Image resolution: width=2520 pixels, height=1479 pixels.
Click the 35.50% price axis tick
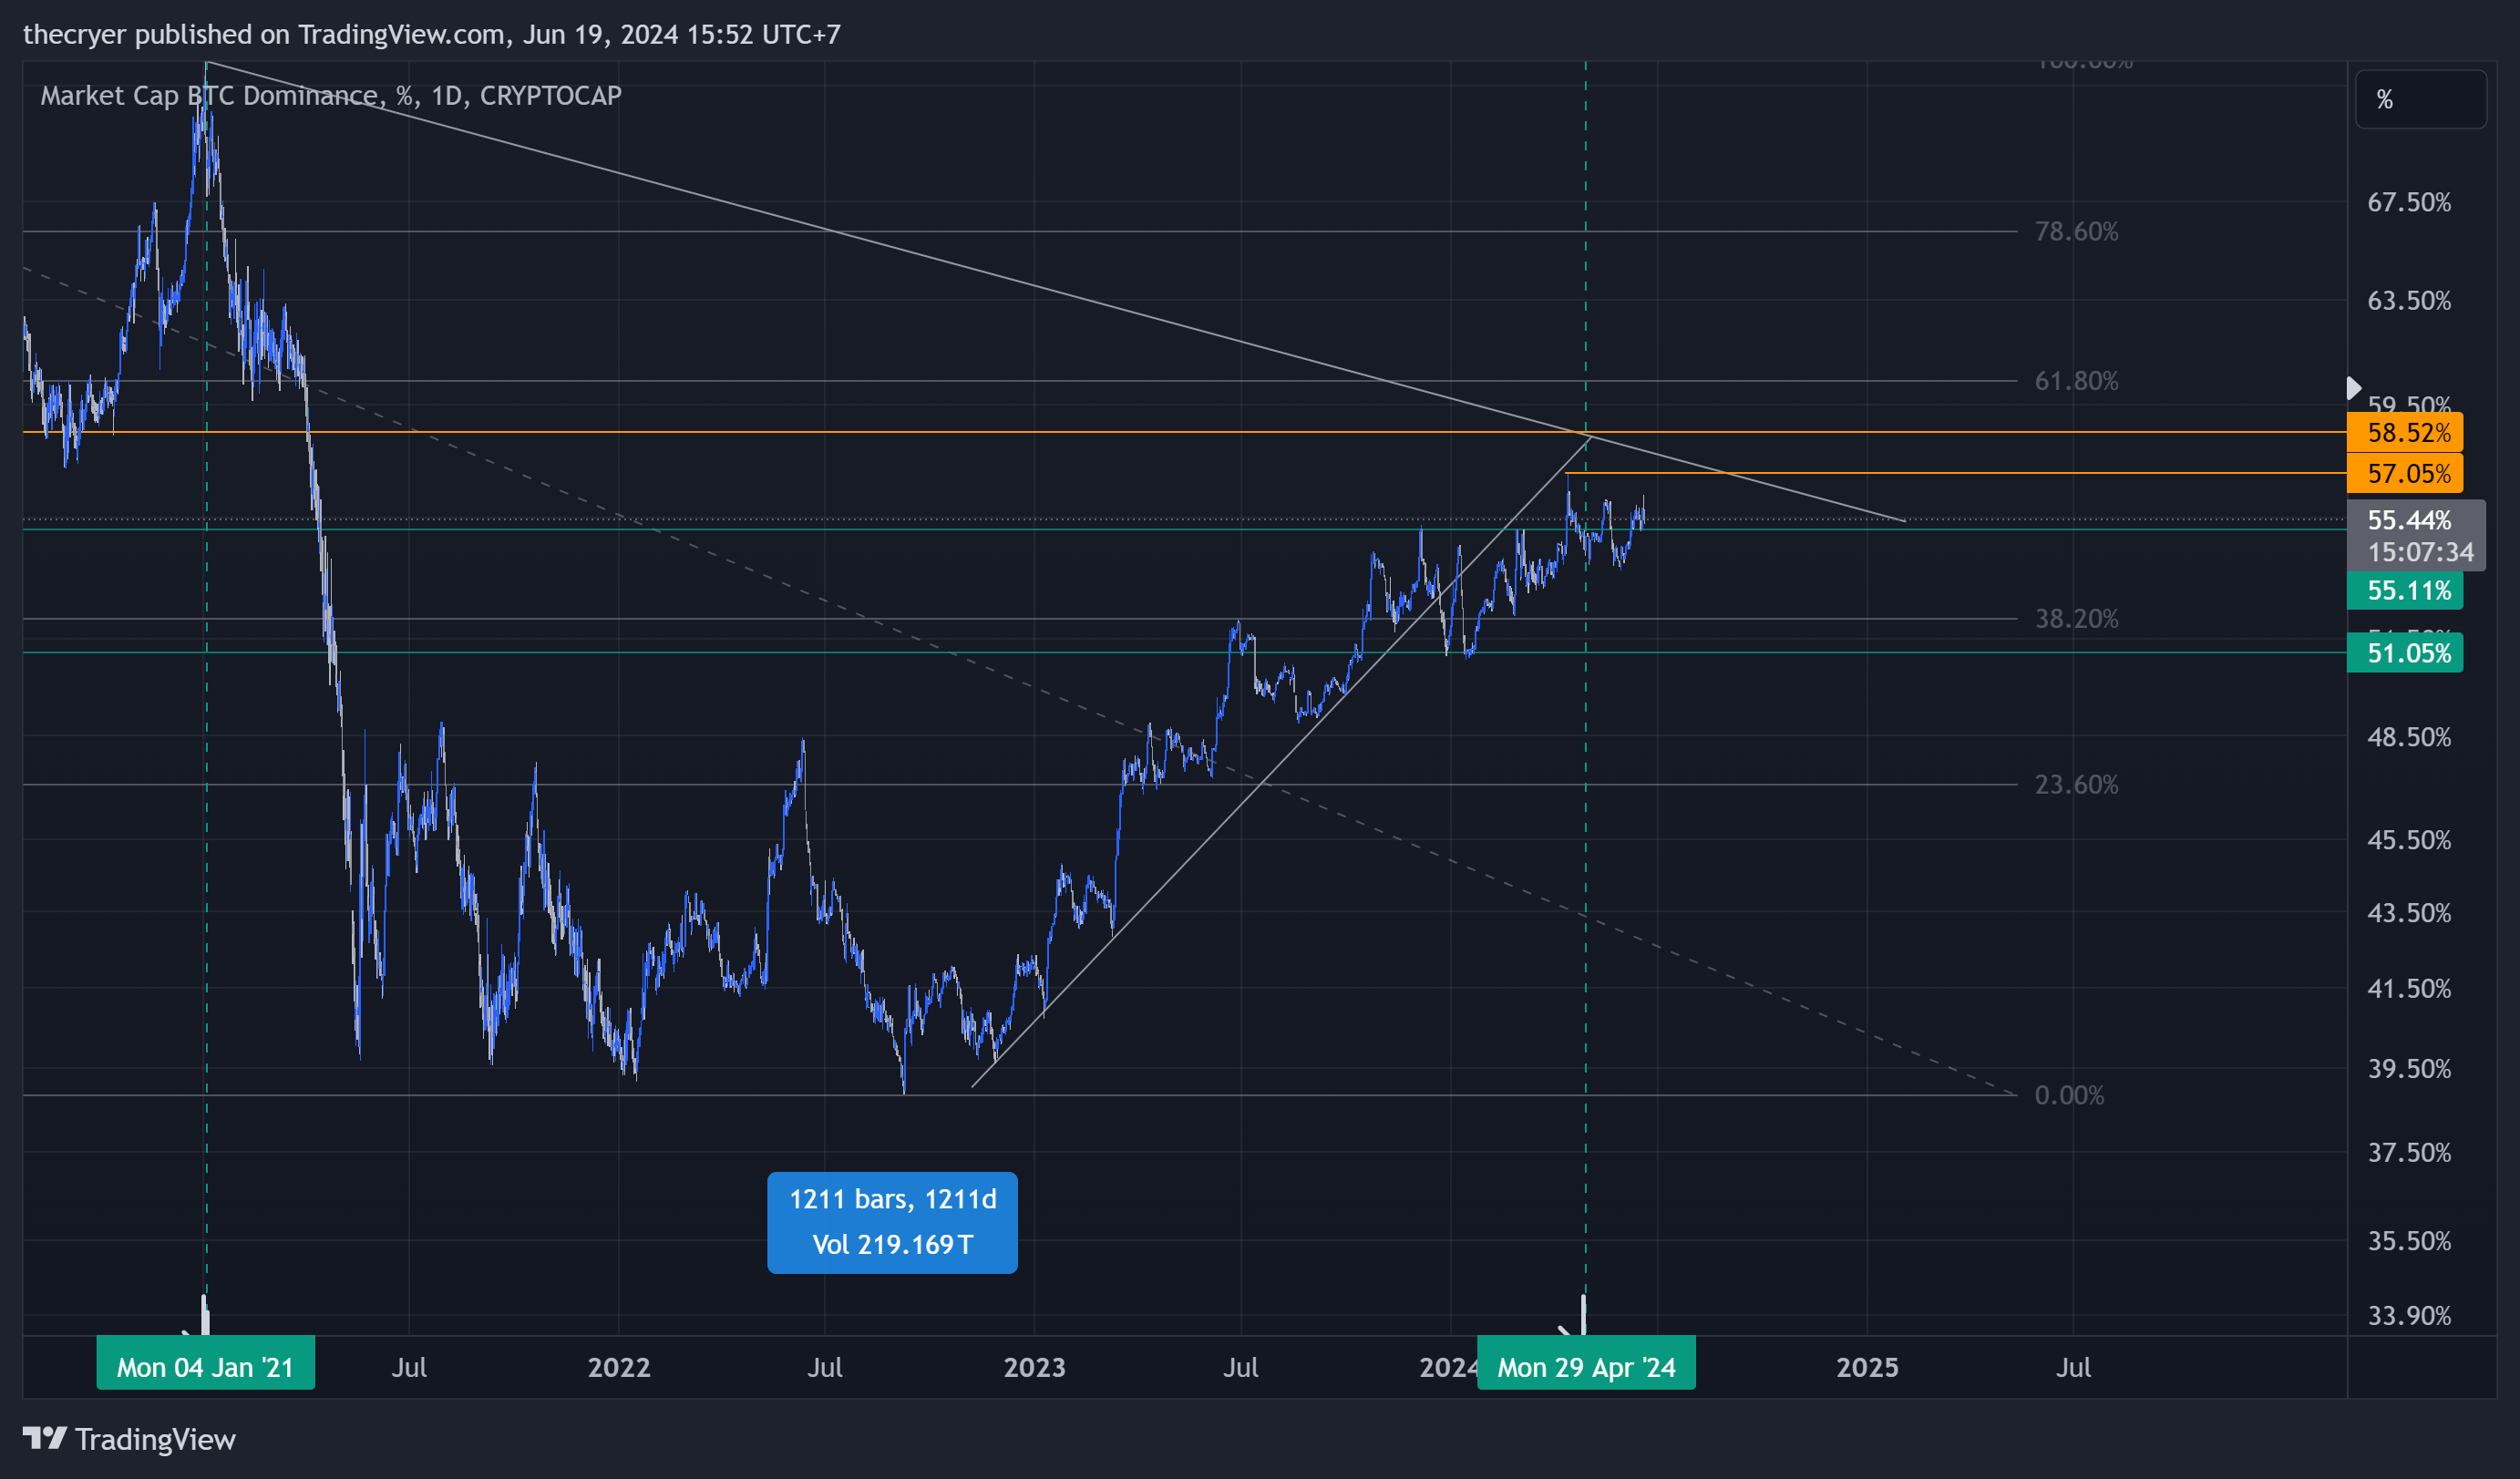coord(2408,1241)
